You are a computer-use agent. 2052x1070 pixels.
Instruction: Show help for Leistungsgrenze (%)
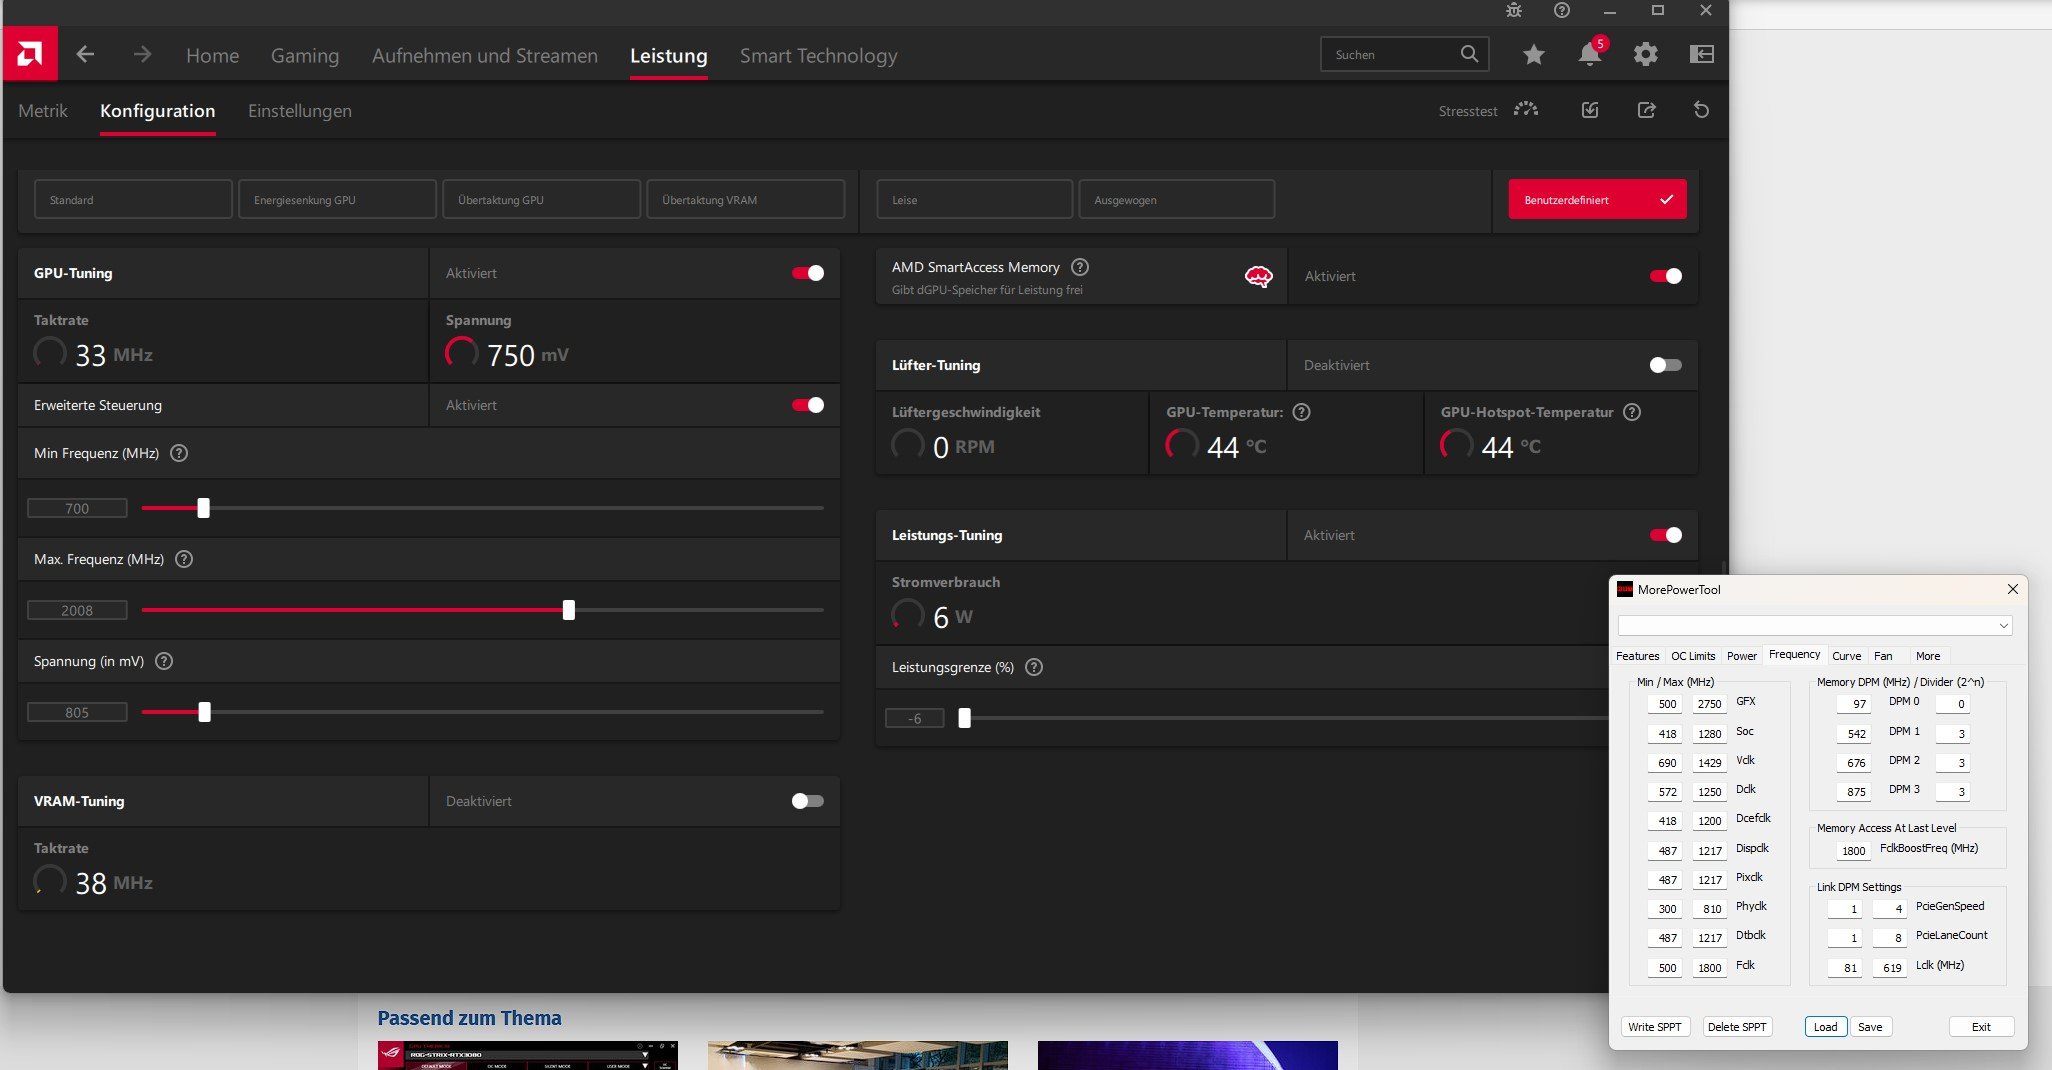[1034, 667]
